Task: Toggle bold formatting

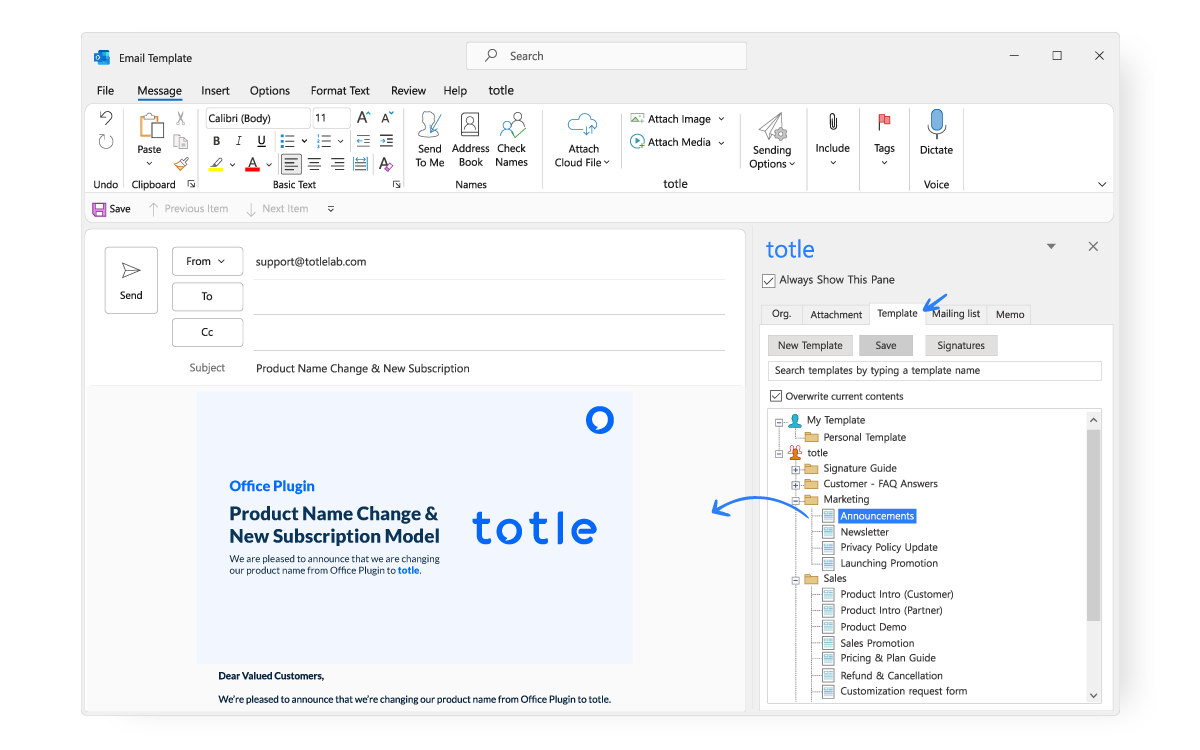Action: click(x=216, y=140)
